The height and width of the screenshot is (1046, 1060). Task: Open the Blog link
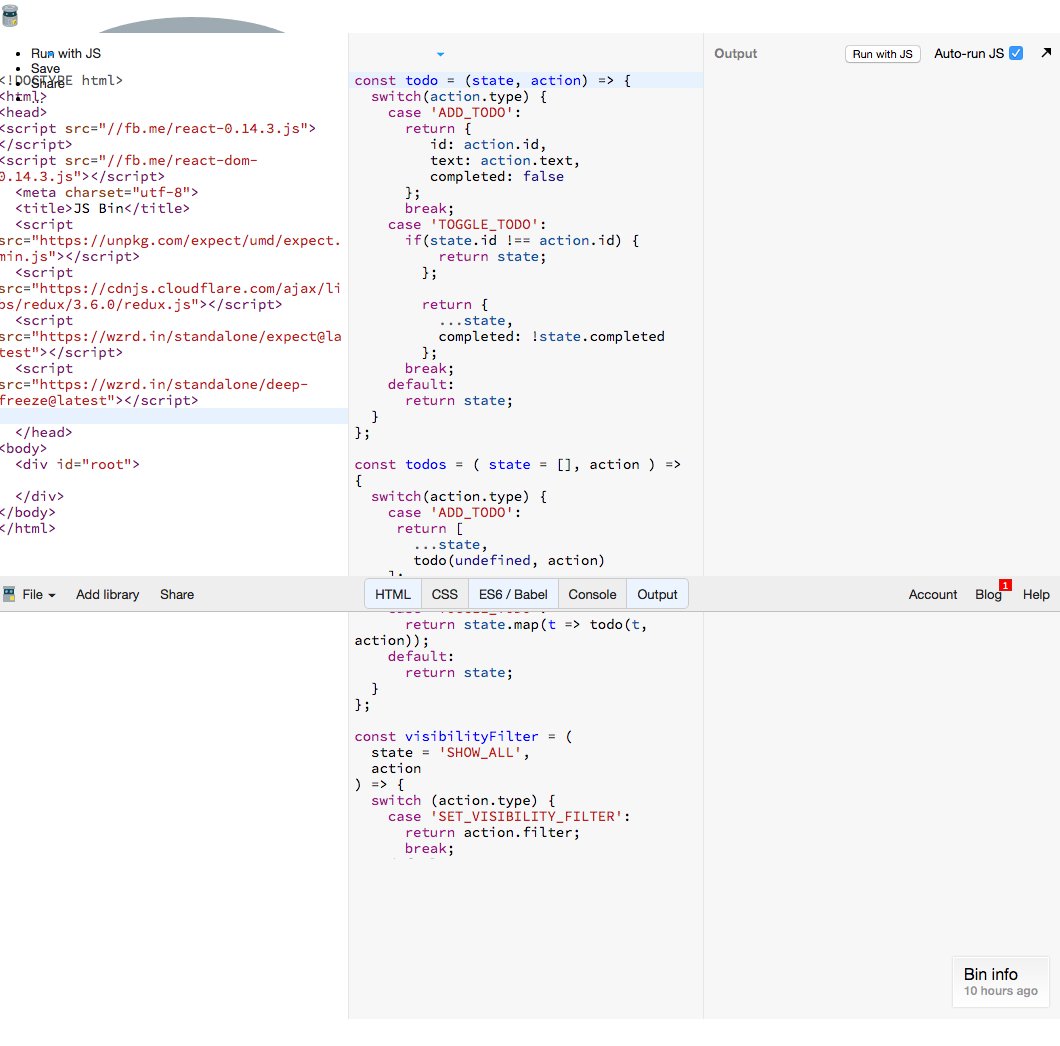point(988,594)
